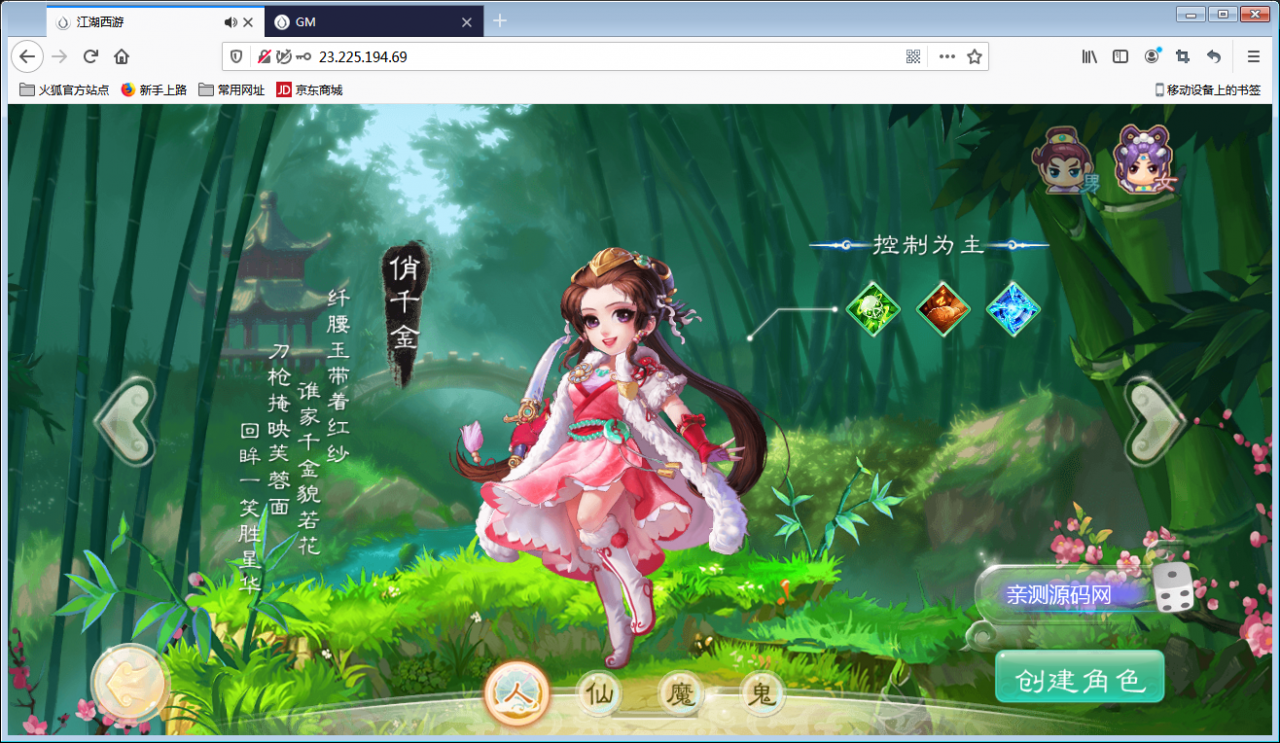Unmute audio on the 江湖西游 tab

tap(231, 20)
